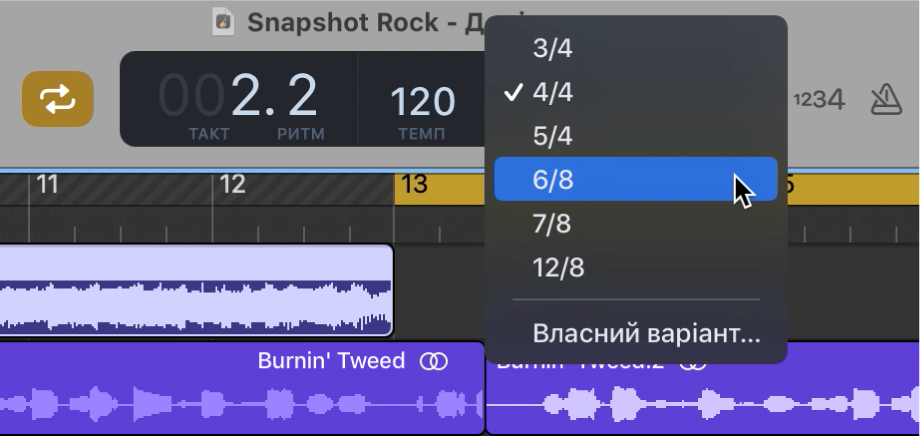Toggle the yellow Cycle loop button
920x436 pixels.
point(58,99)
